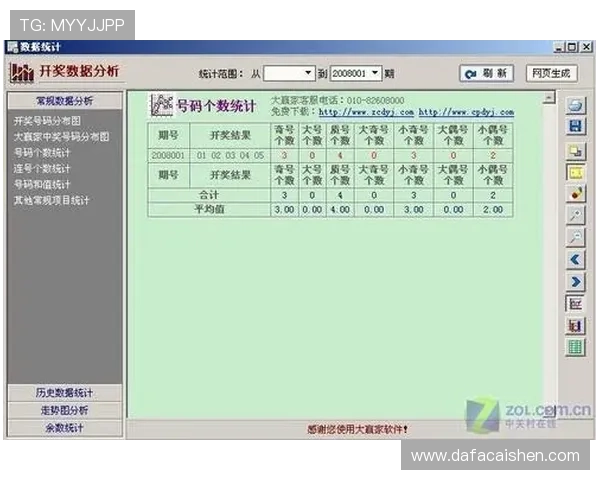The width and height of the screenshot is (600, 480).
Task: Select 大赢家中奖号码分布图 in sidebar
Action: click(x=62, y=137)
